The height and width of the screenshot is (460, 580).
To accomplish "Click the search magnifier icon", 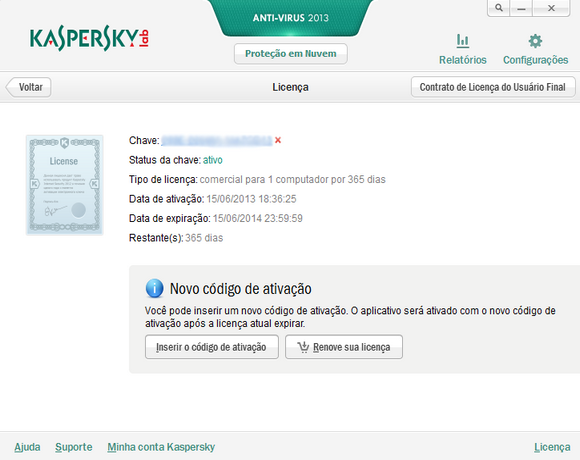I will point(499,8).
